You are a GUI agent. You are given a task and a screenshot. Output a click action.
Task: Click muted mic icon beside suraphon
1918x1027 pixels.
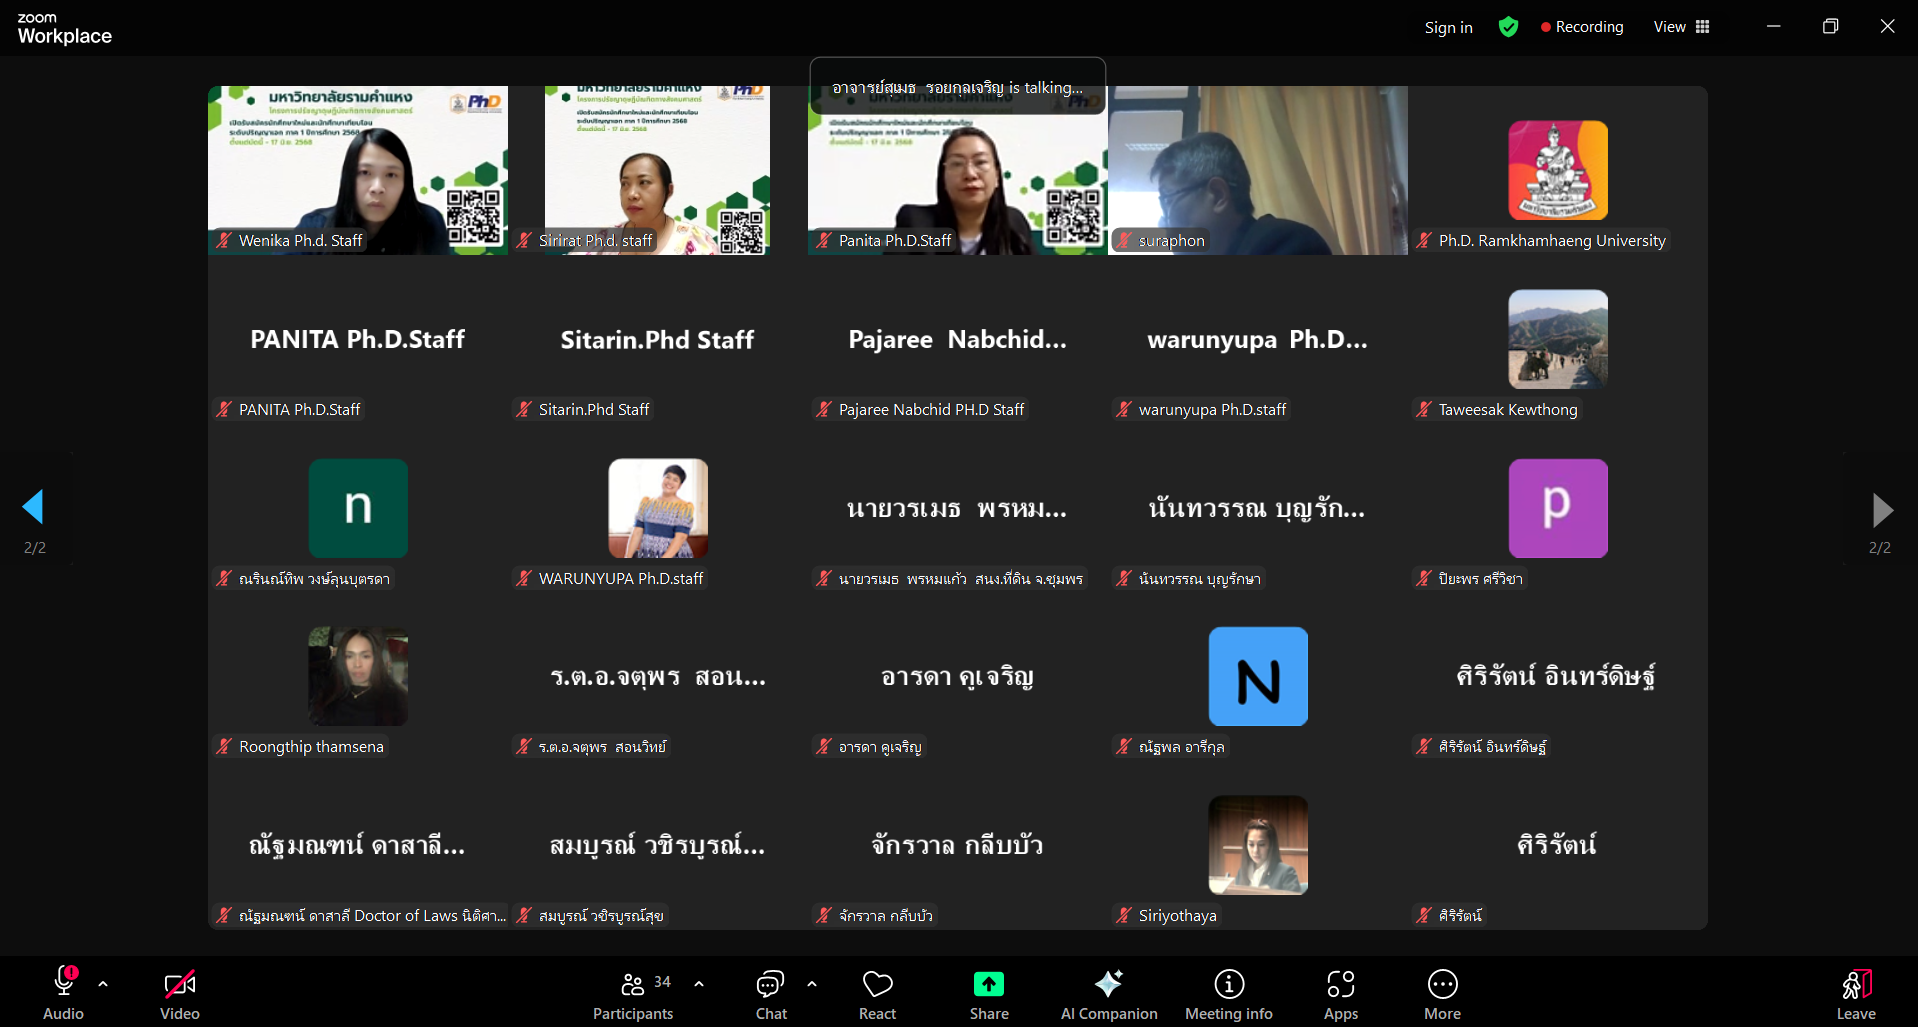tap(1124, 240)
